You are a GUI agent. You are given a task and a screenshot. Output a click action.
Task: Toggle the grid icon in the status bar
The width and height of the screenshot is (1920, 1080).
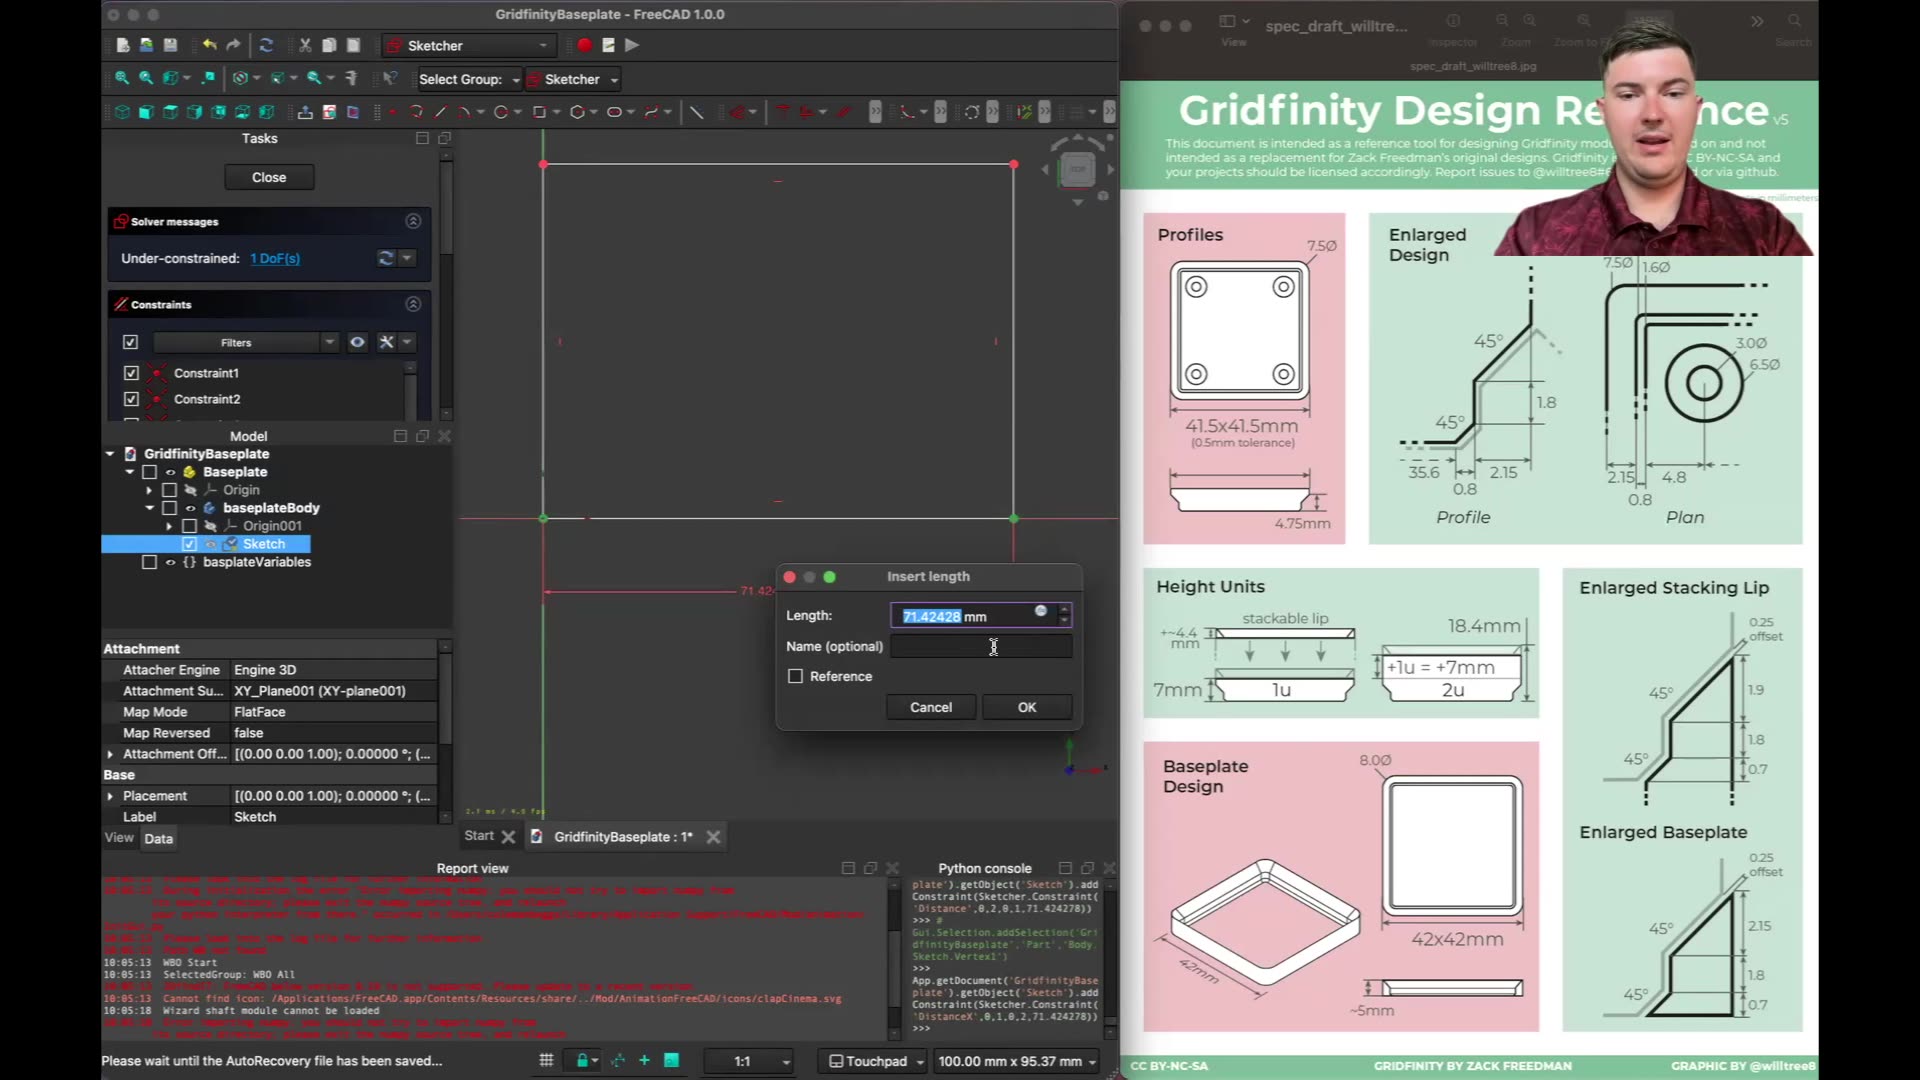(546, 1060)
